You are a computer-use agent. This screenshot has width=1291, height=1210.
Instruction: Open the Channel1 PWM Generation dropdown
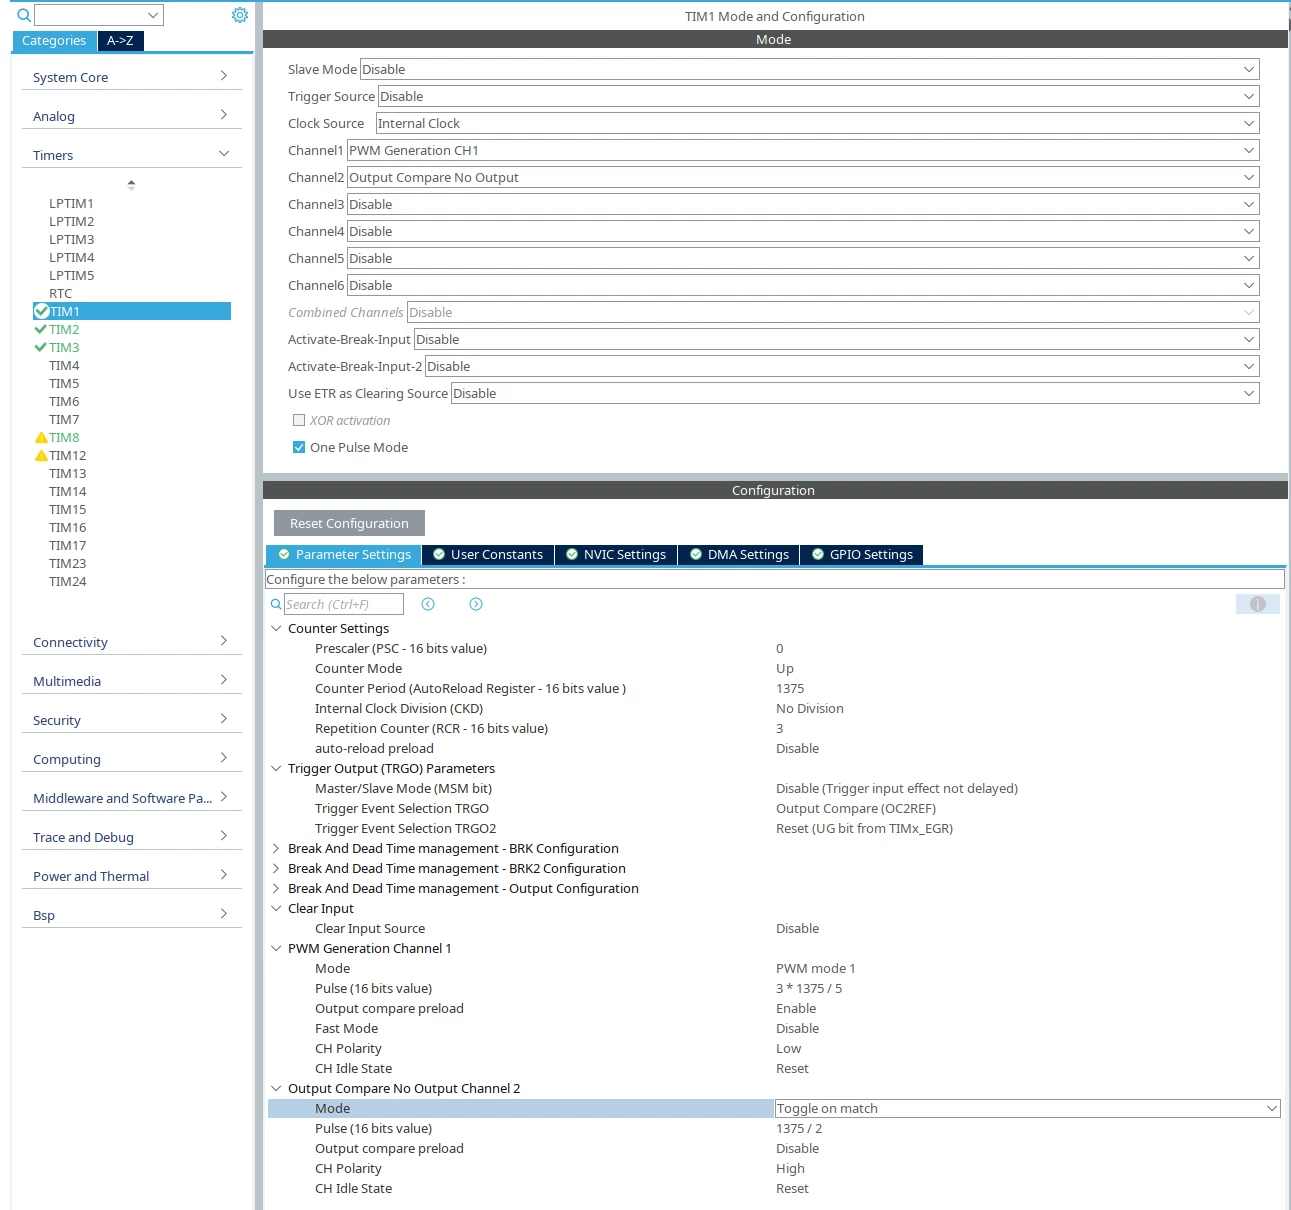803,150
